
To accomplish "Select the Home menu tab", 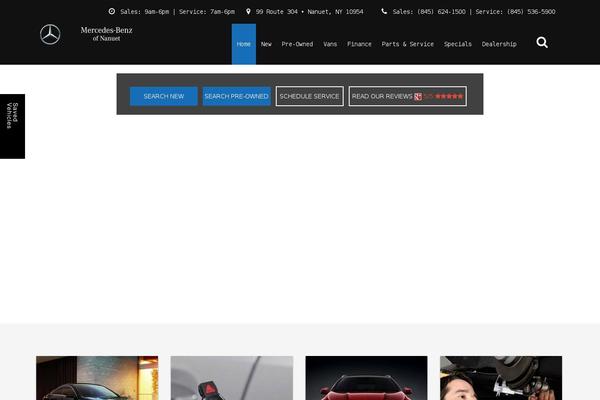I will point(244,44).
